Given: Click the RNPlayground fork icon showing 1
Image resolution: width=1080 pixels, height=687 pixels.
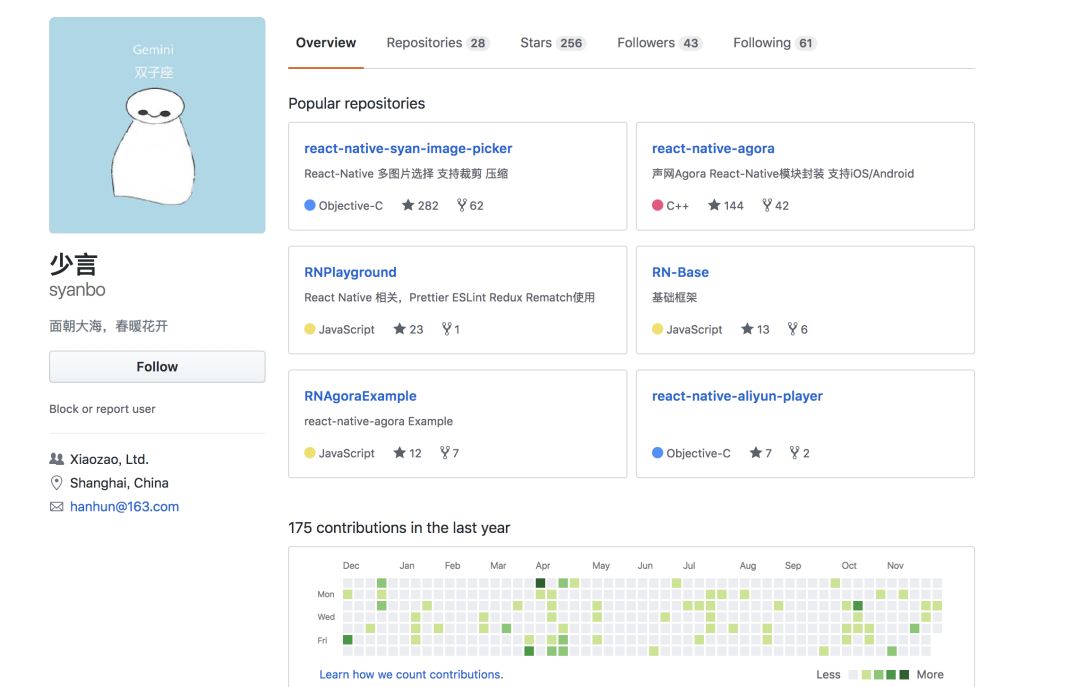Looking at the screenshot, I should (x=446, y=329).
